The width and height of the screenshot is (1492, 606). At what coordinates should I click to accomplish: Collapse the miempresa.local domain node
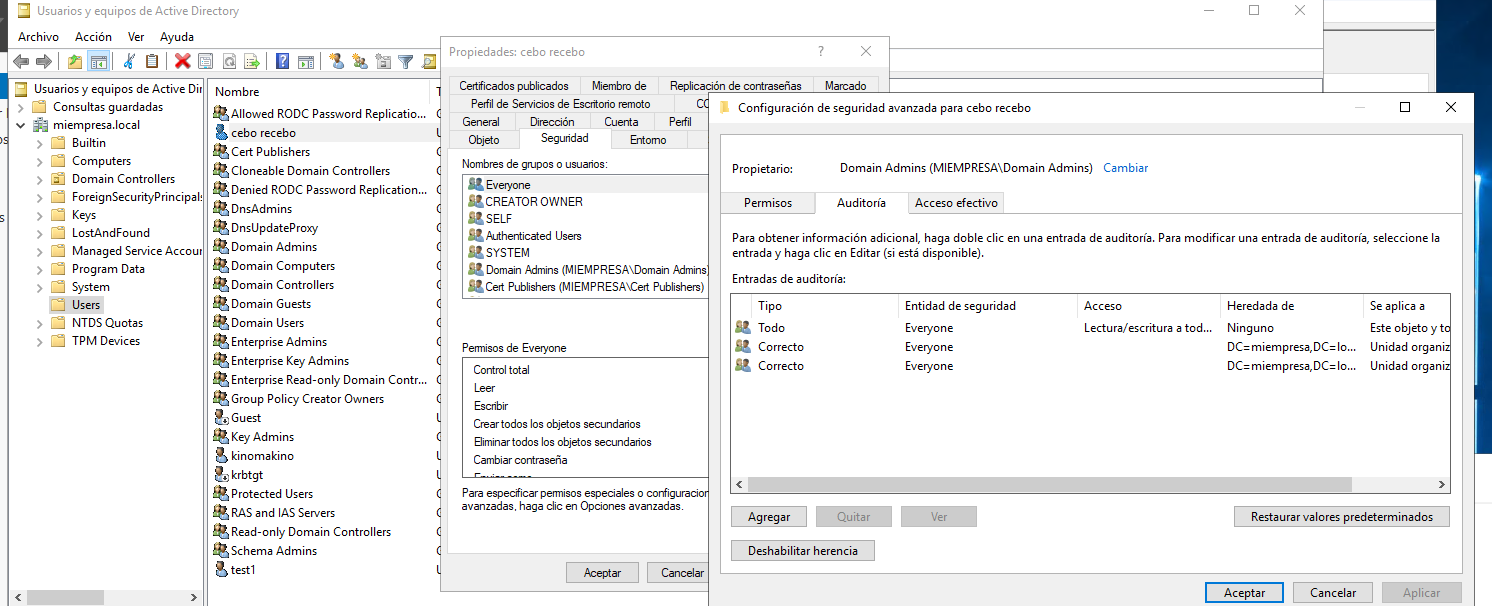[22, 125]
